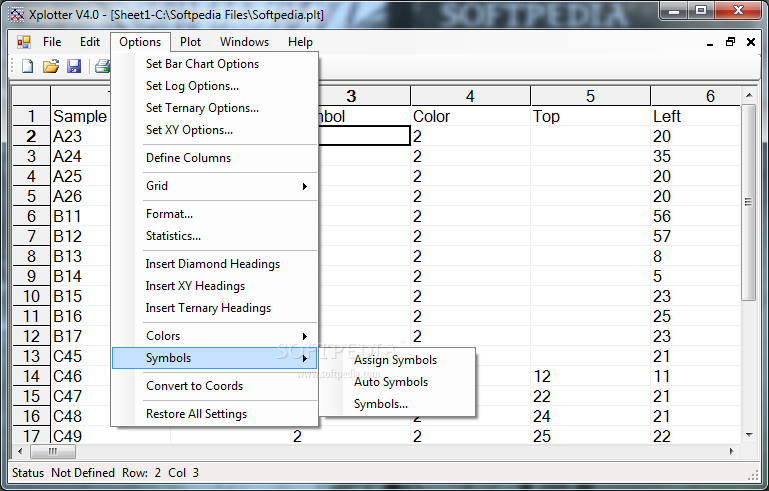Click the horizontal scrollbar right arrow
769x491 pixels.
coord(732,451)
